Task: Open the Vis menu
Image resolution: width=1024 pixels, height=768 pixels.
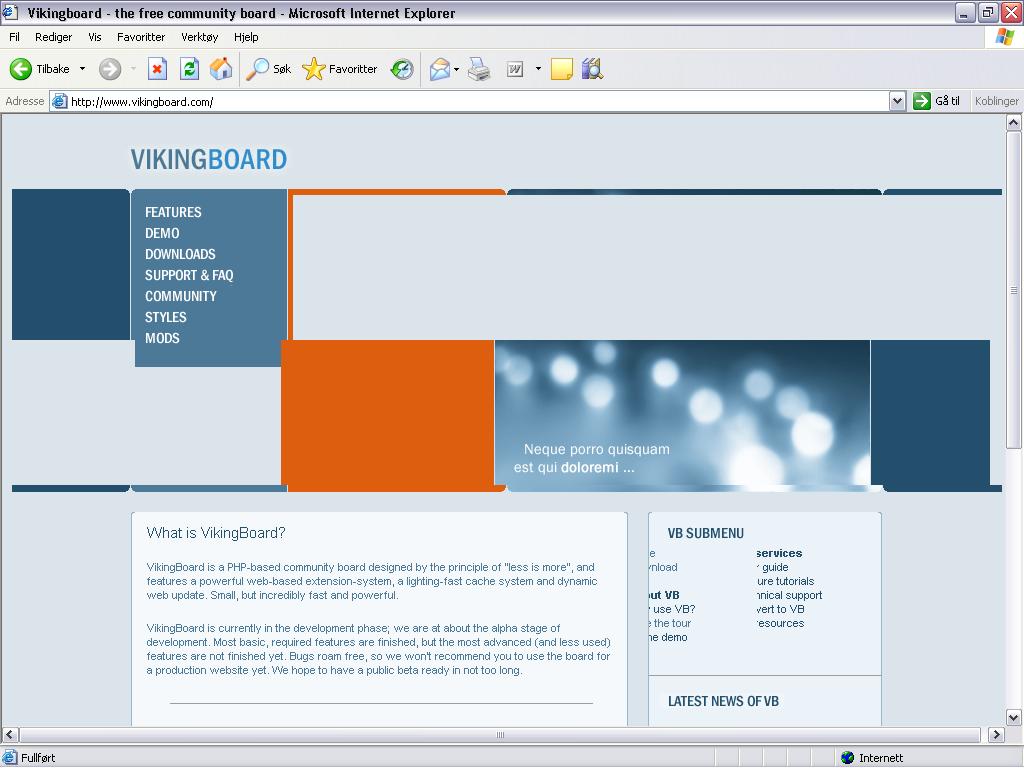Action: (x=95, y=37)
